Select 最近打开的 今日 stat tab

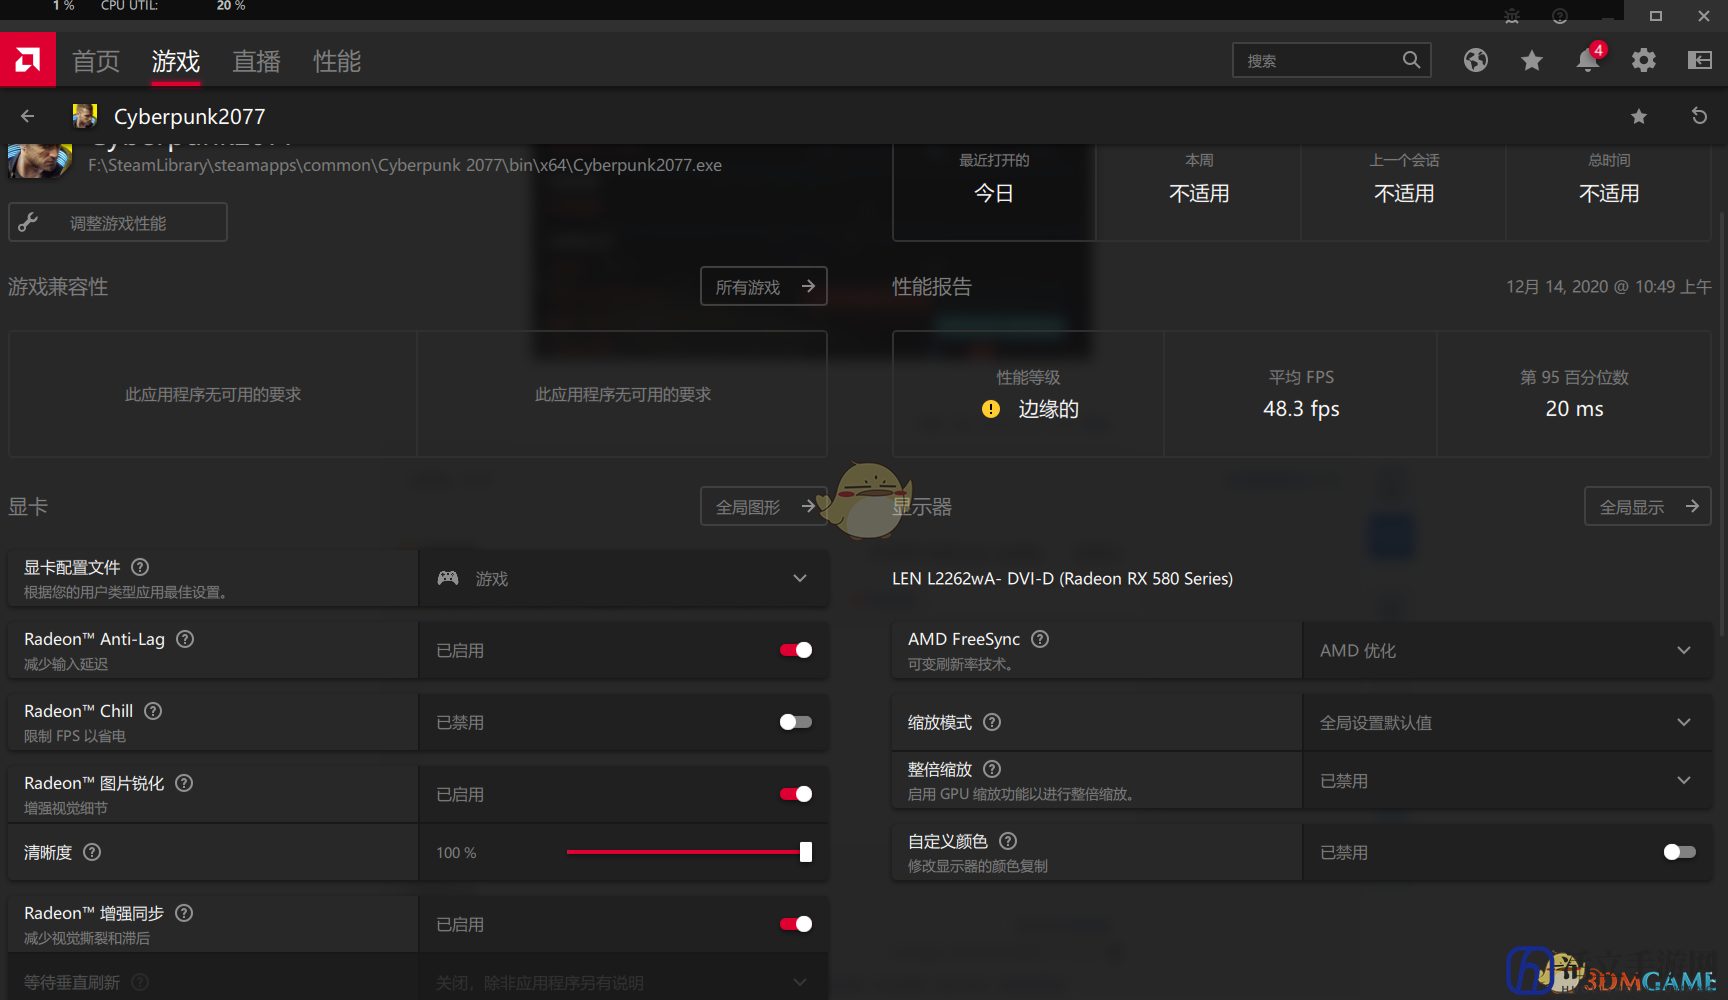pyautogui.click(x=994, y=192)
